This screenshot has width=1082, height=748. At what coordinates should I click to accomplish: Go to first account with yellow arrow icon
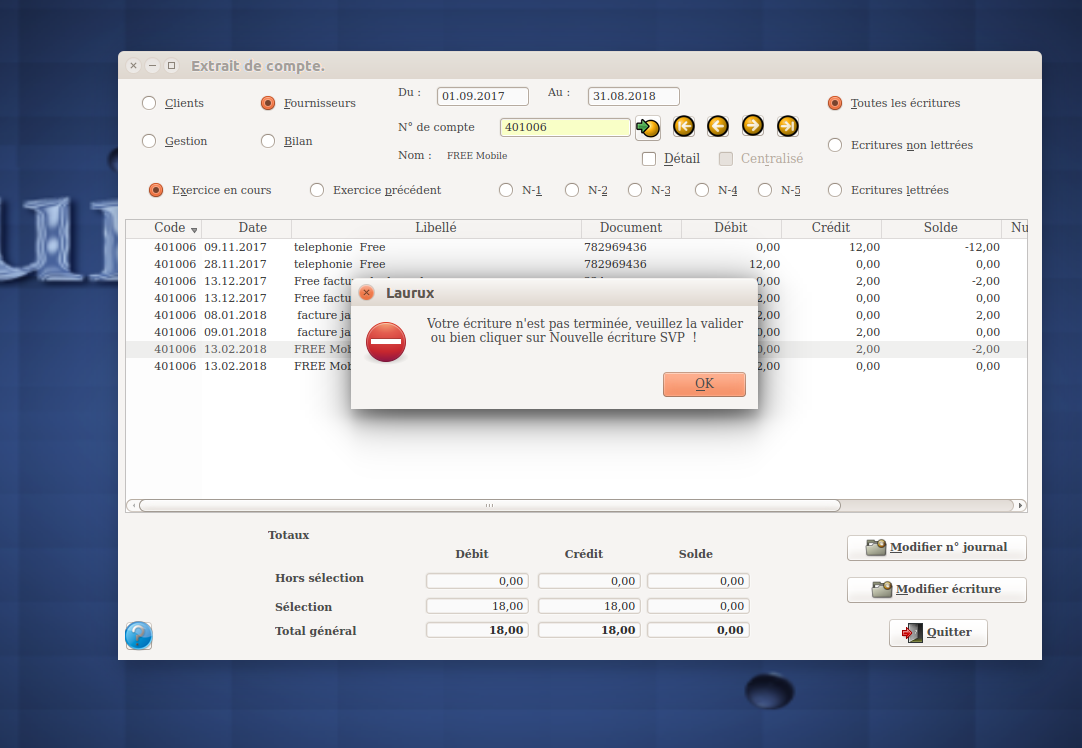[683, 126]
